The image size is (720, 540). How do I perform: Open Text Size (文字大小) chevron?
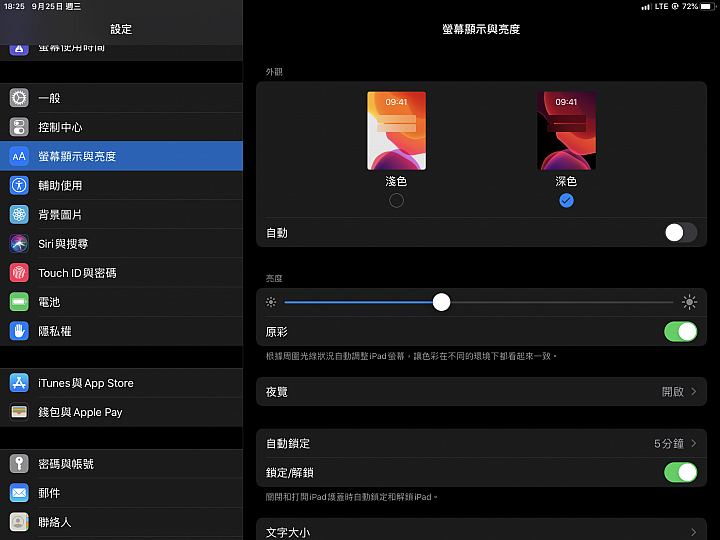pos(694,533)
